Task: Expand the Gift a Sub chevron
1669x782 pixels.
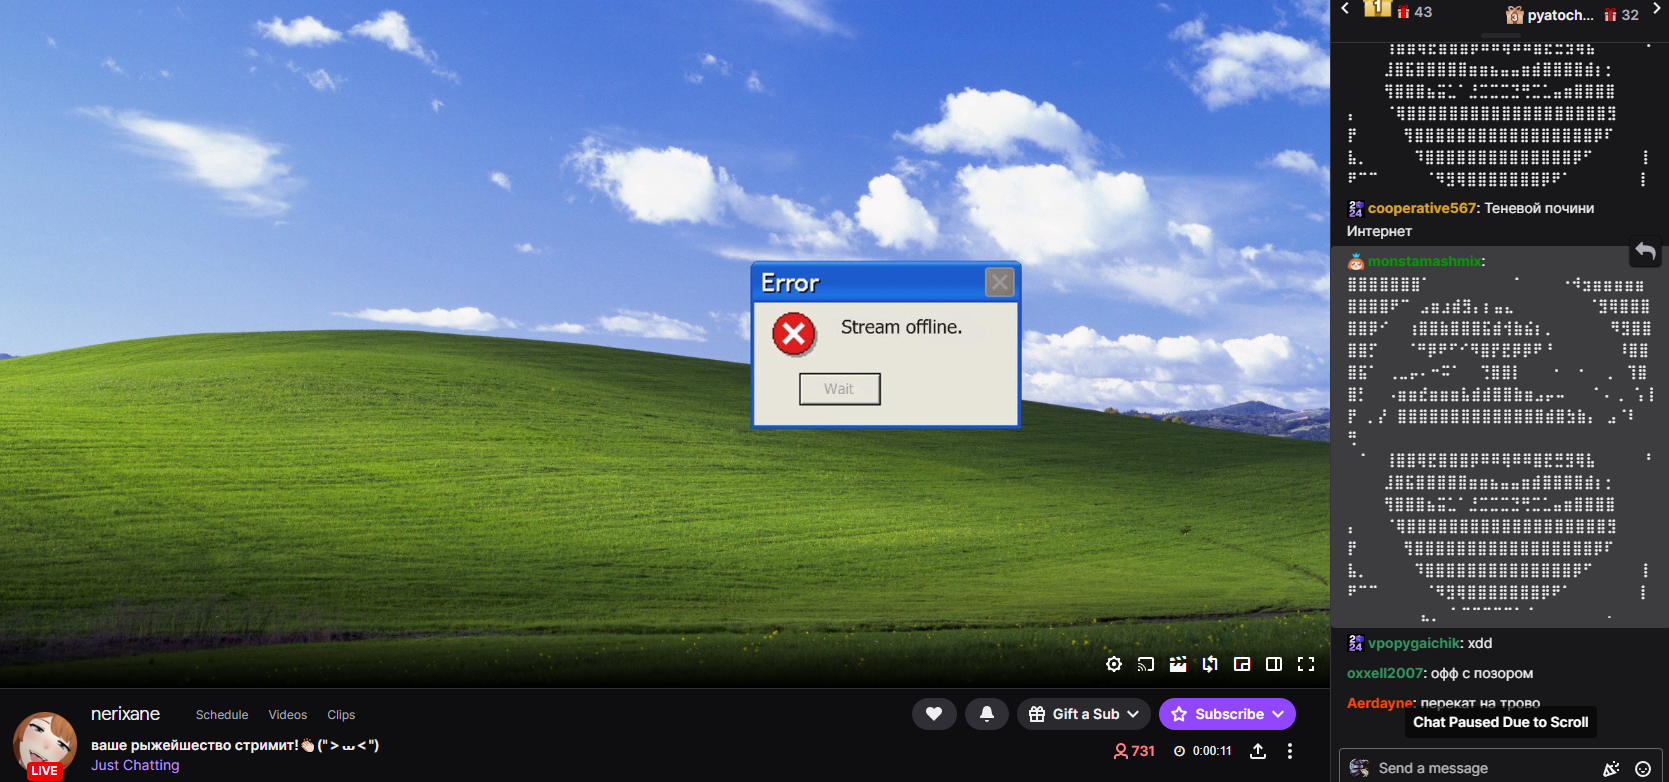Action: 1133,714
